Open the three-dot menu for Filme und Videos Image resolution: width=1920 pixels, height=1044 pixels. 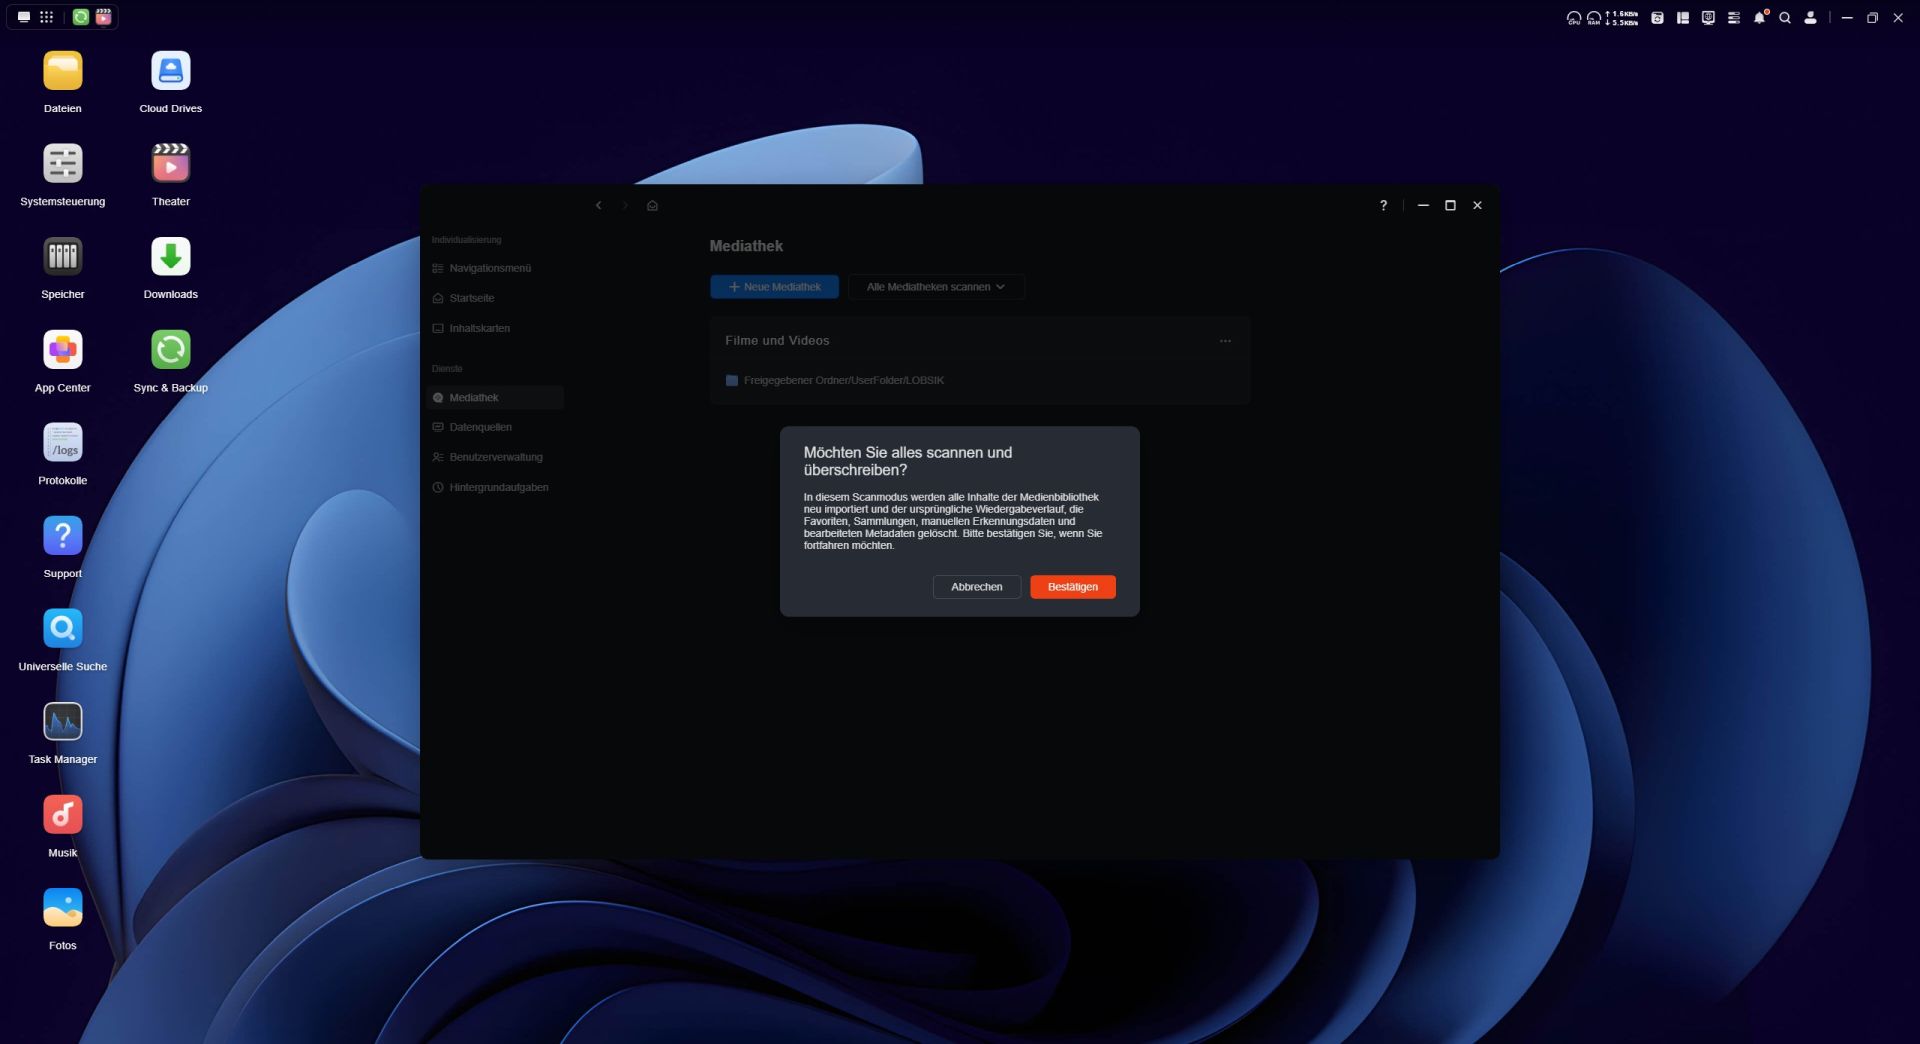coord(1225,341)
